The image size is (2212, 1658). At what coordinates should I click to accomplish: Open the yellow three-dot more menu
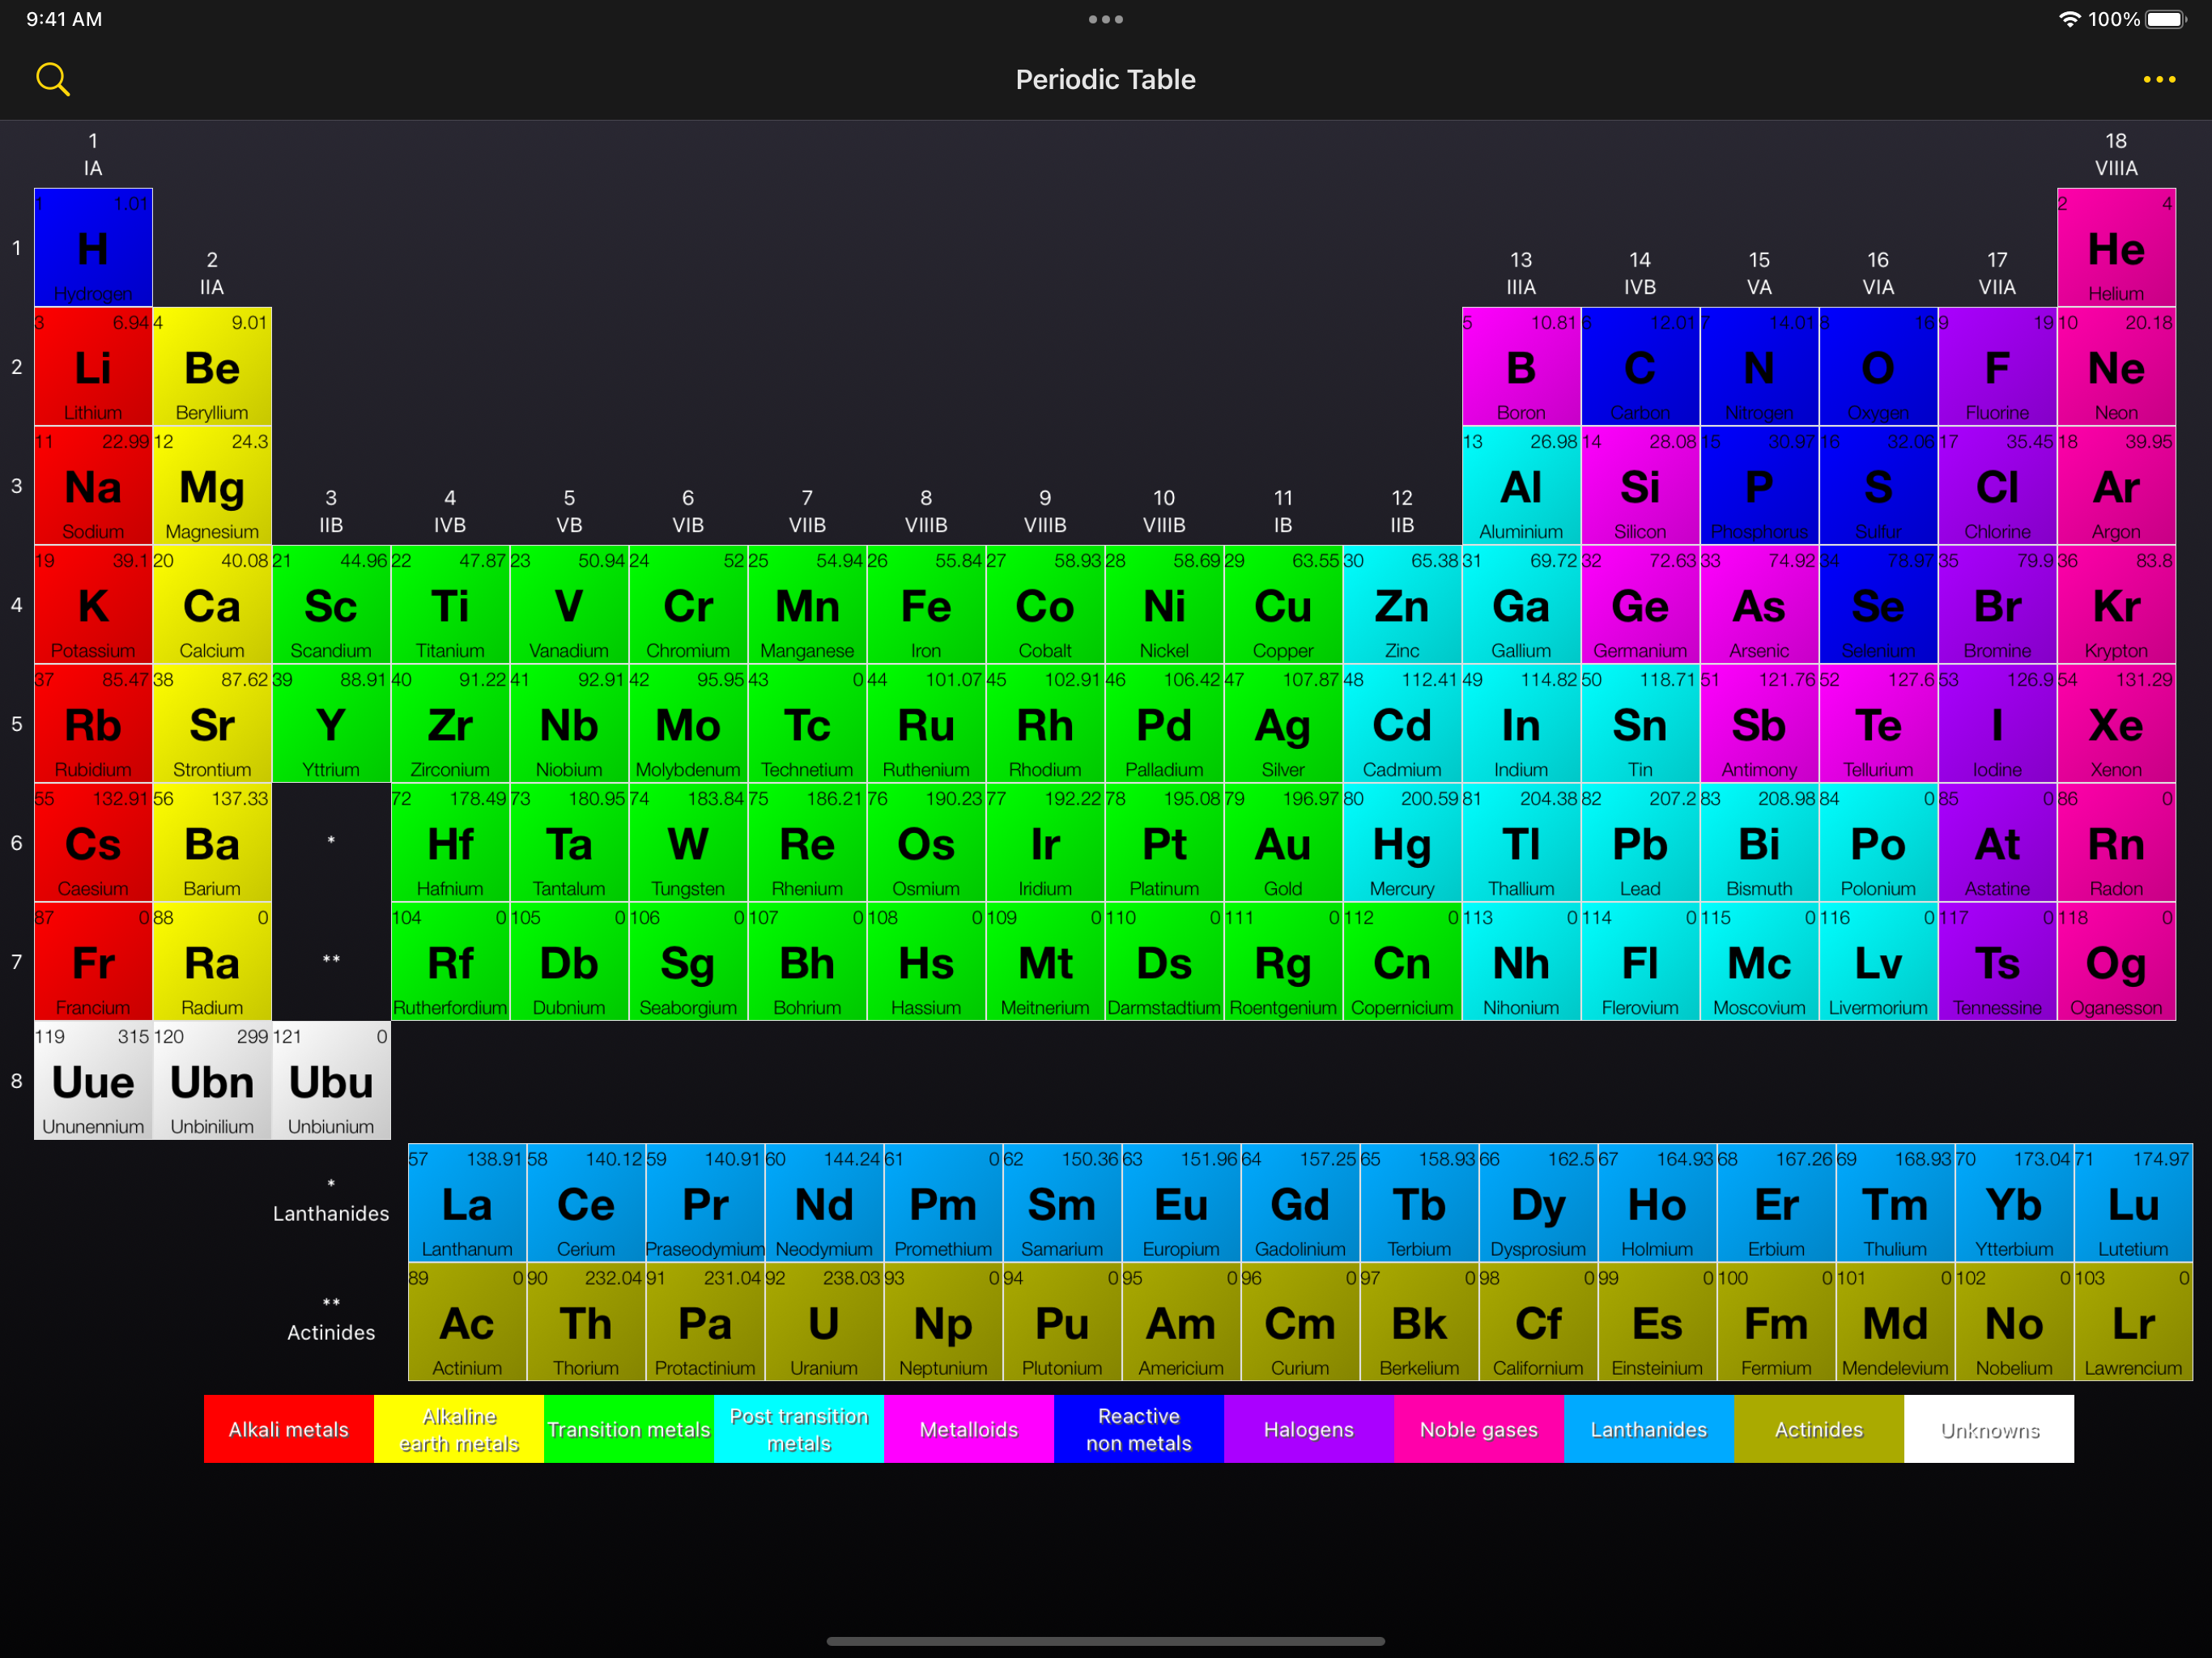coord(2159,79)
